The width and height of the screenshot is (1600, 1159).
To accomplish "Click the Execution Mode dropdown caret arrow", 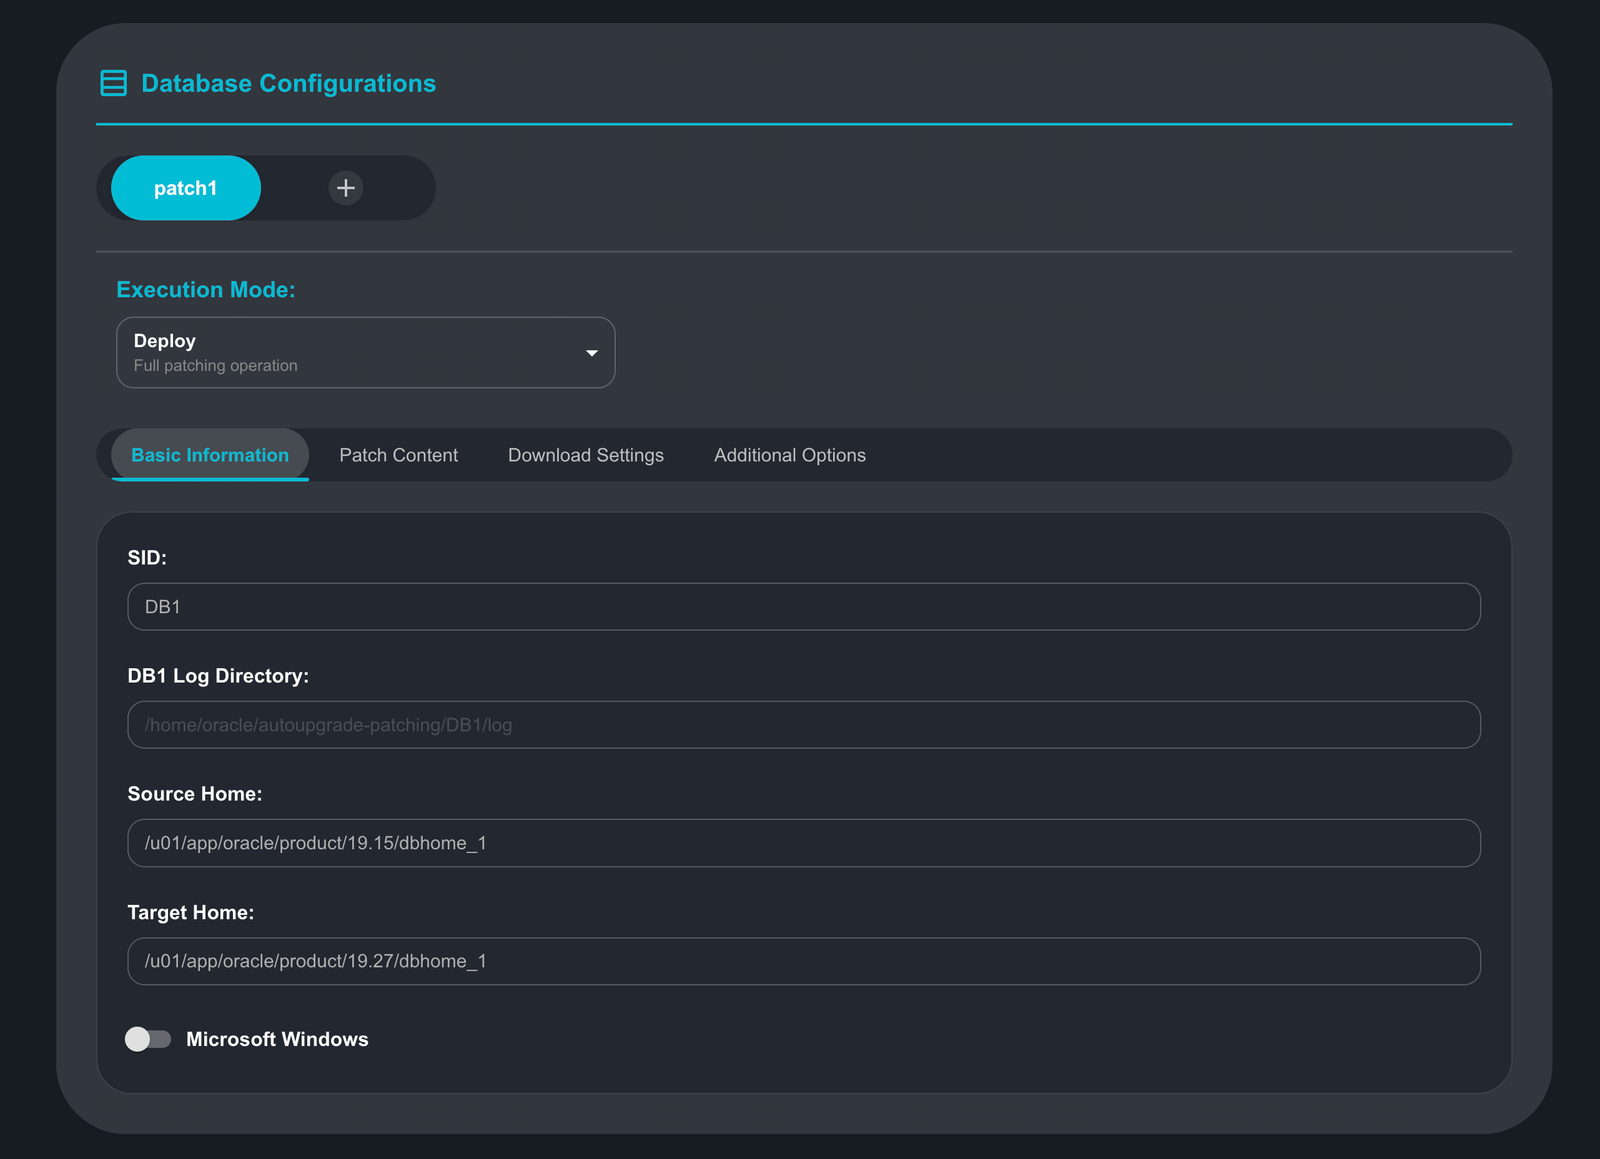I will coord(591,353).
